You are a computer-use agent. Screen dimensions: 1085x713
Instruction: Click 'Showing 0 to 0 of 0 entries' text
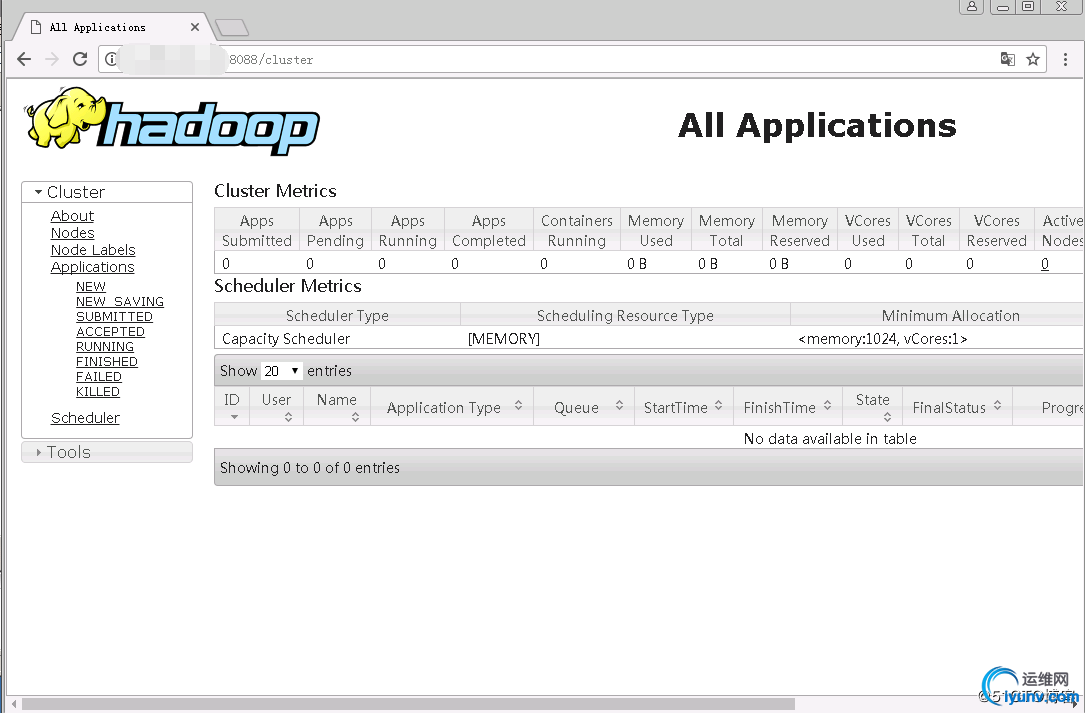(x=310, y=468)
